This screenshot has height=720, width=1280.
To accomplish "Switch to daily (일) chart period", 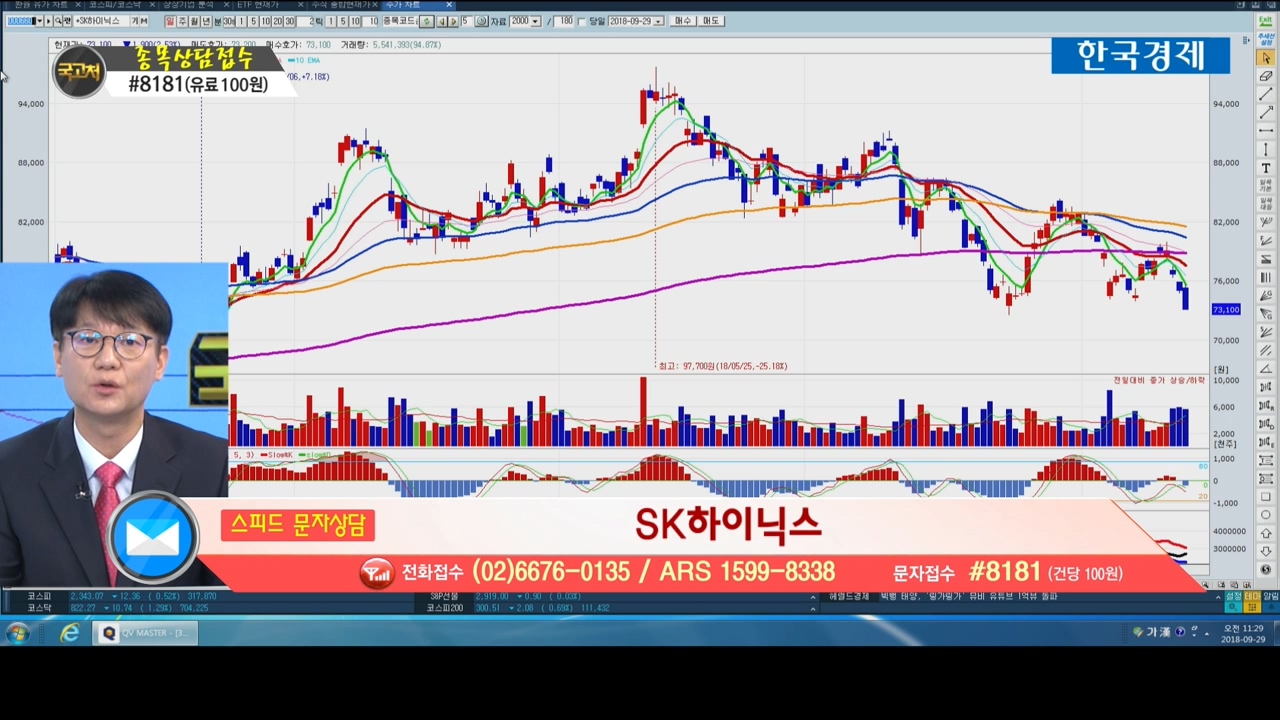I will pos(170,21).
